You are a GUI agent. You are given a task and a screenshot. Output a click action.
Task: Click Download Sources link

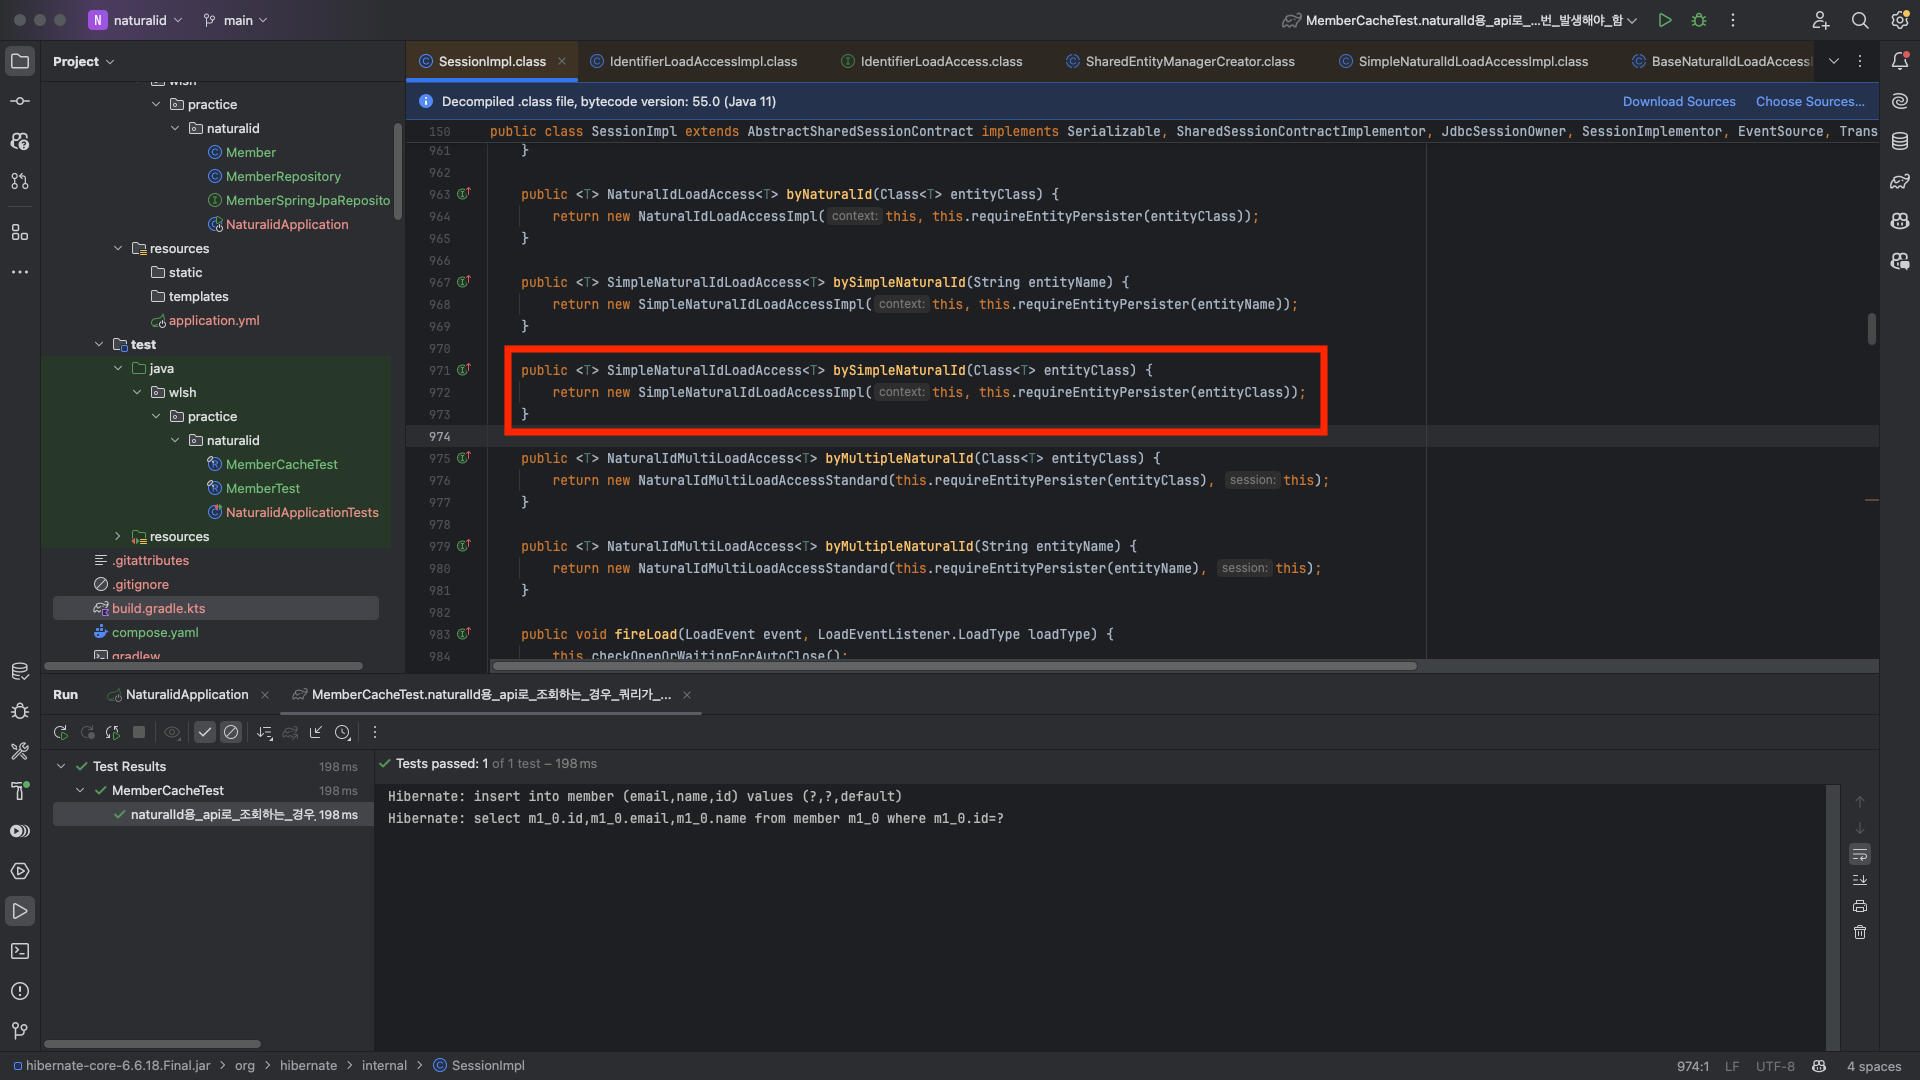click(1679, 101)
